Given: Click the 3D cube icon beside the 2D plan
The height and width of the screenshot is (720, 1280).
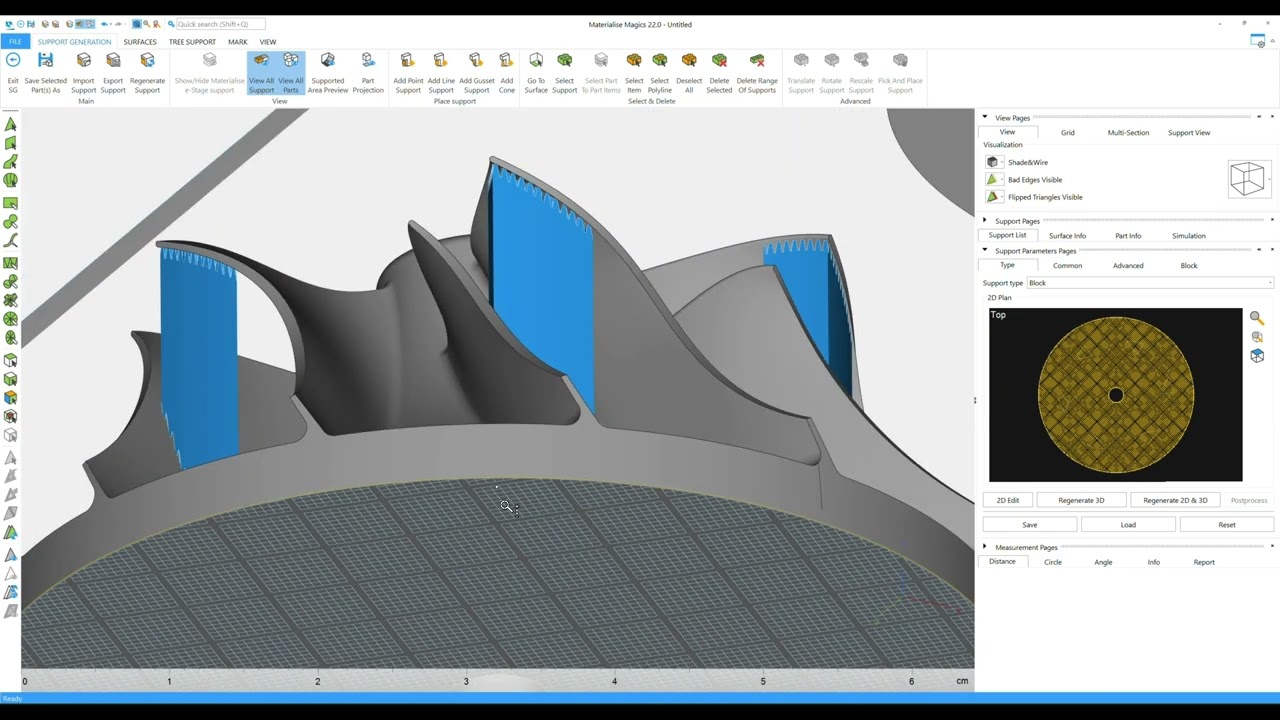Looking at the screenshot, I should [x=1257, y=356].
